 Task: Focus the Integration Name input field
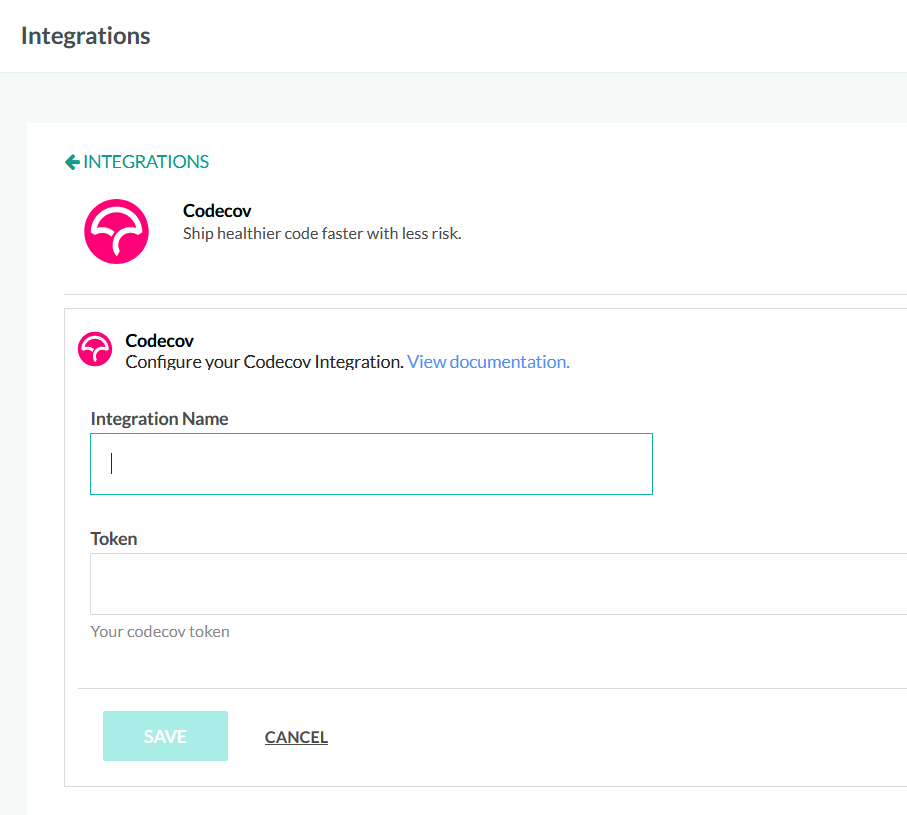tap(371, 464)
